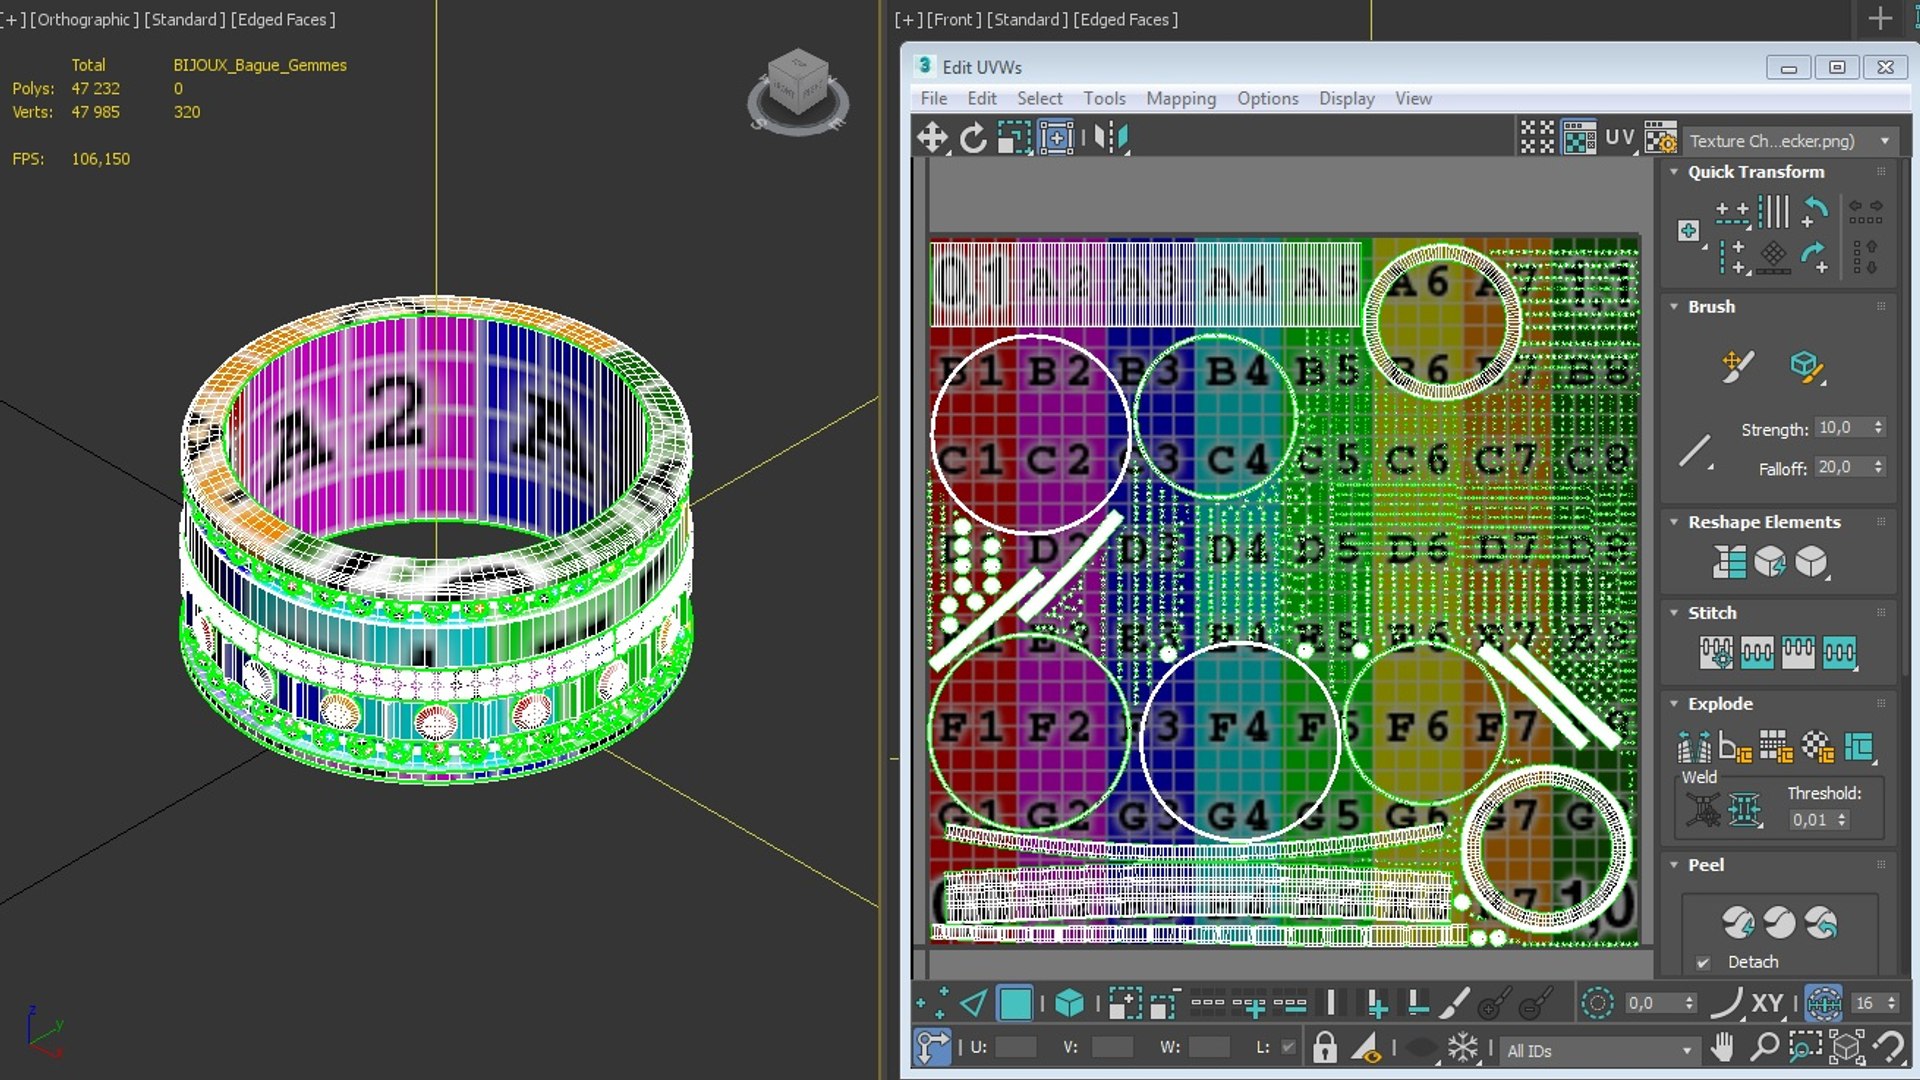Enable Polygon sub-object mode square
This screenshot has width=1920, height=1080.
1015,1003
